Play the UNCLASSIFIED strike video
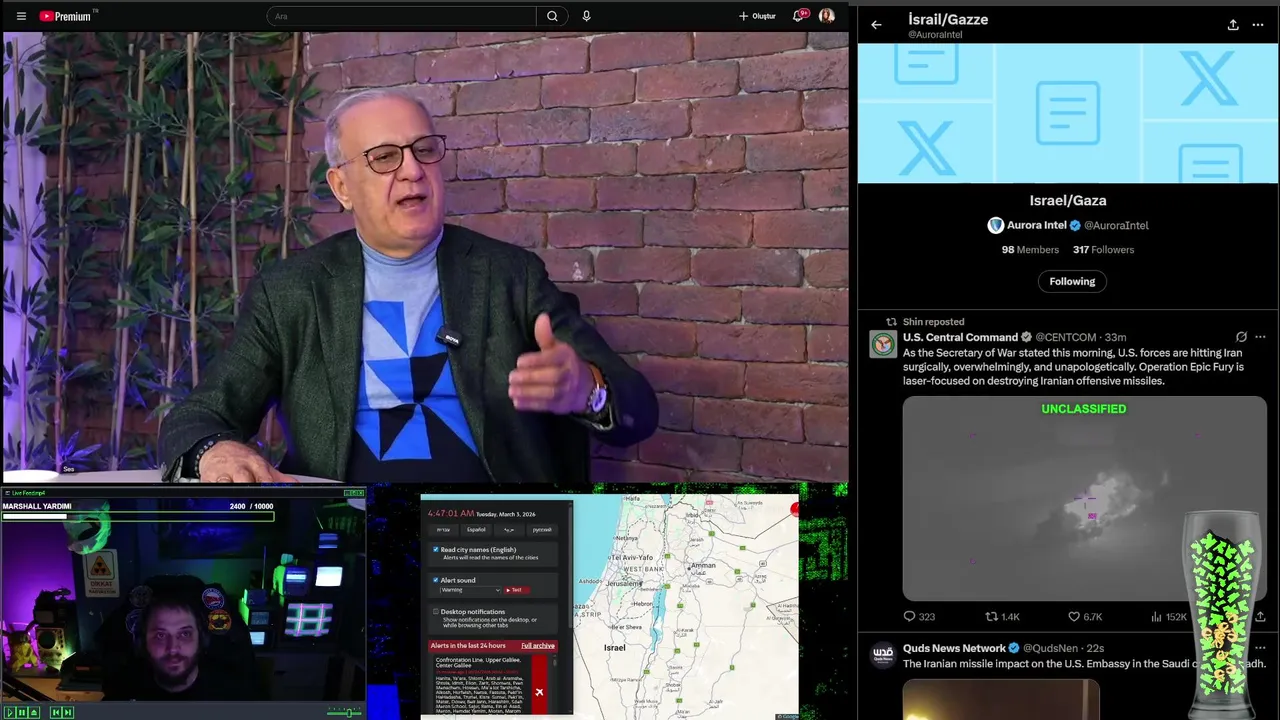The height and width of the screenshot is (720, 1280). tap(1084, 498)
